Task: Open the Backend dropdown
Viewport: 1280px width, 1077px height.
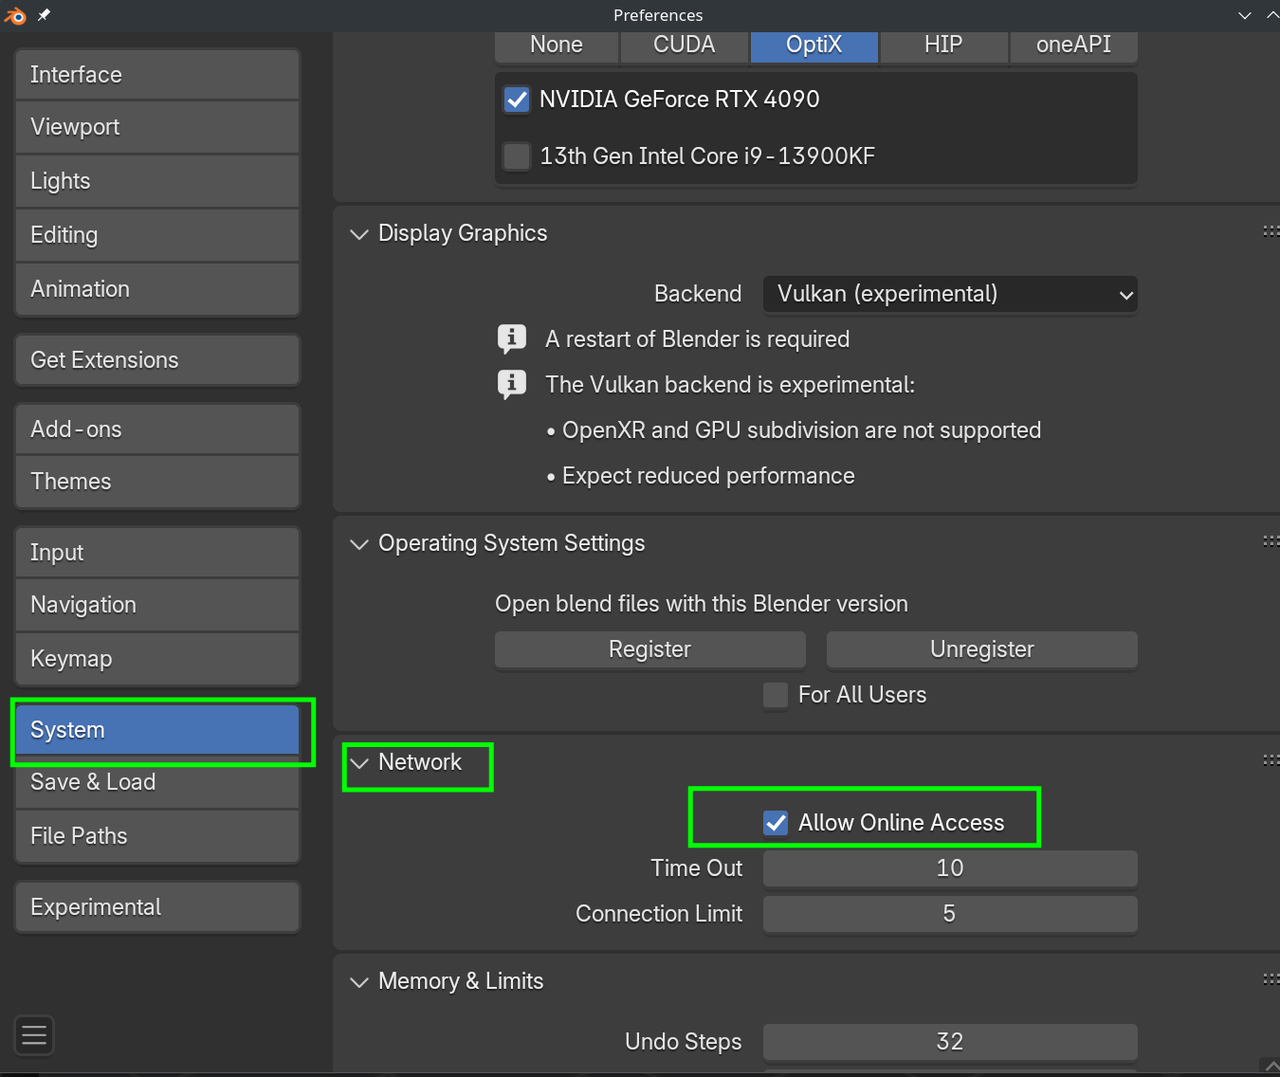Action: (x=950, y=294)
